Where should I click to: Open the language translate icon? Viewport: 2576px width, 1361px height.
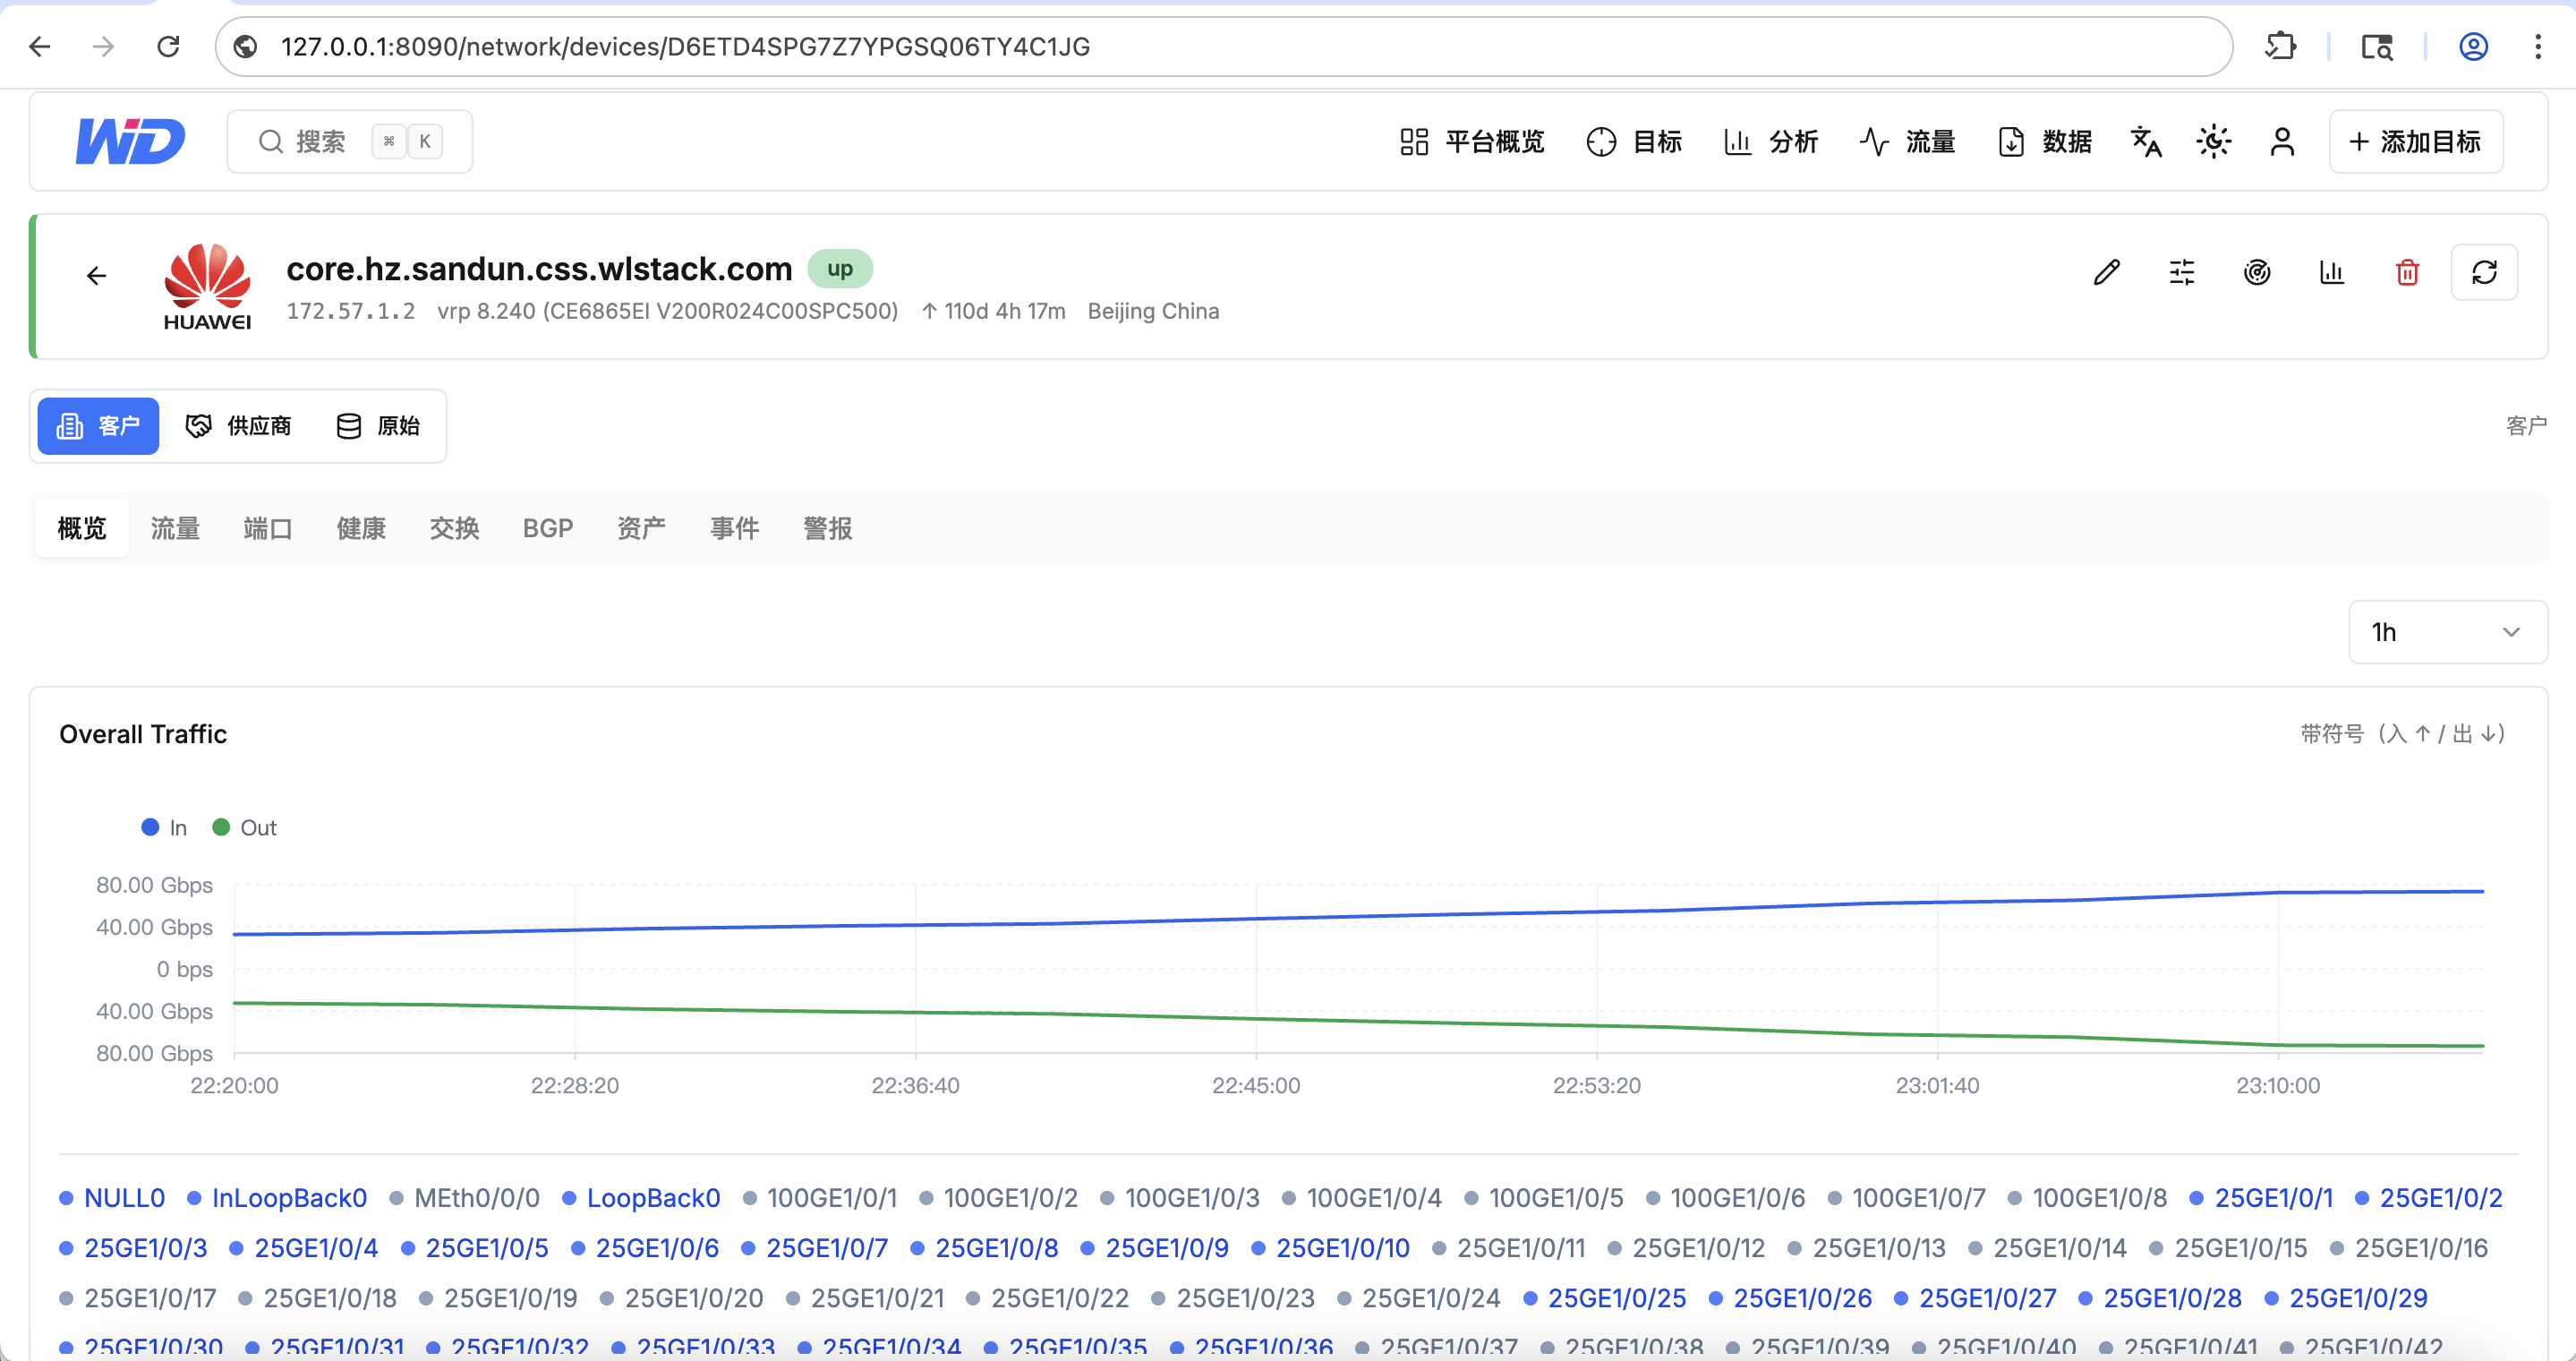pyautogui.click(x=2146, y=142)
